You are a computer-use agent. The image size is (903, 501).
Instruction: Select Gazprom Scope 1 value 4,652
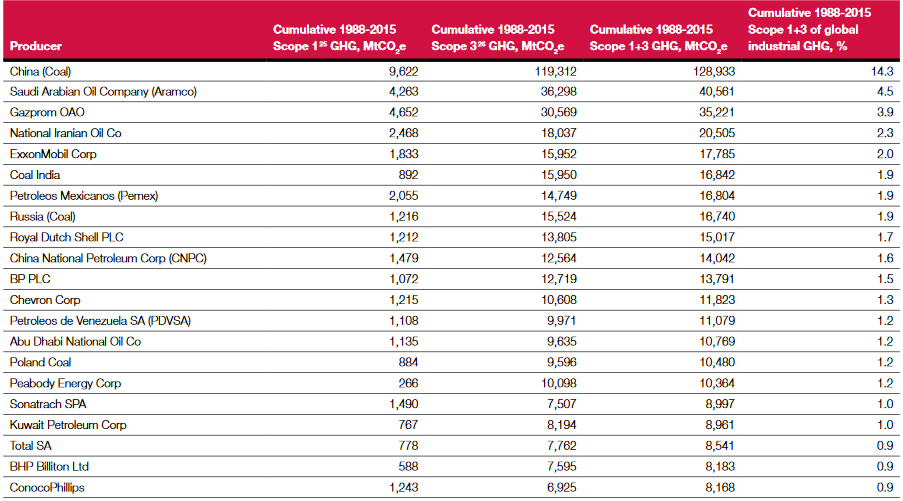(x=403, y=112)
